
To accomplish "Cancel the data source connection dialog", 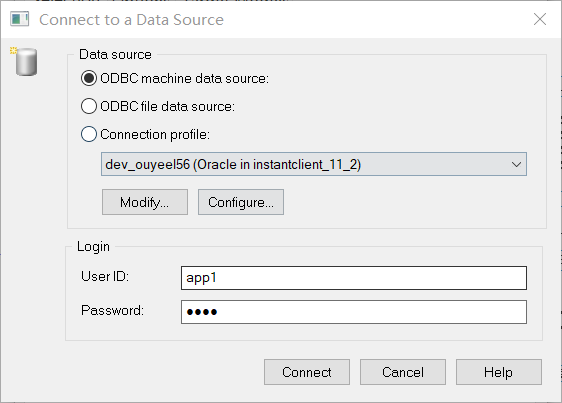I will click(x=403, y=372).
